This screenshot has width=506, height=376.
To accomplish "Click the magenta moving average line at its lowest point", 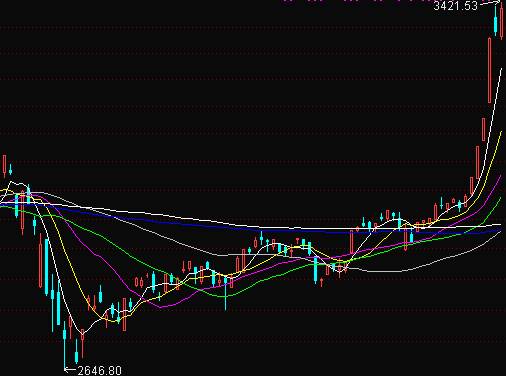I will 162,307.
